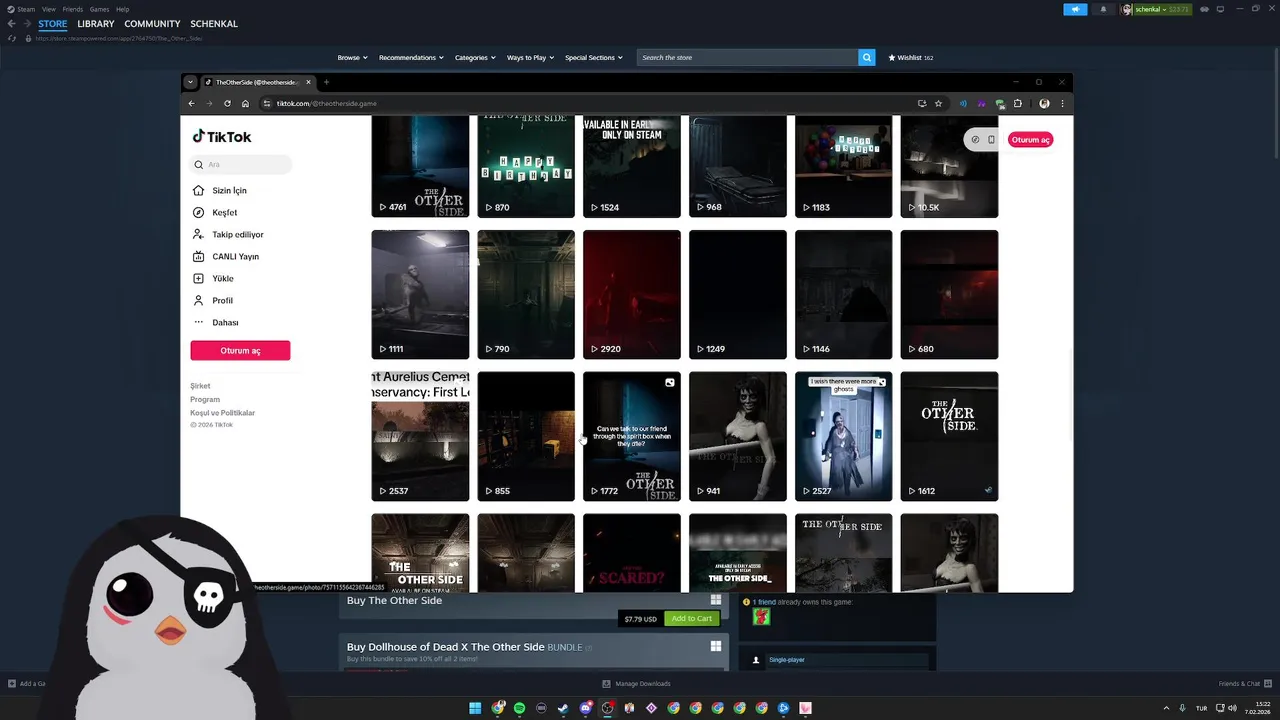Bookmark the TikTok page with star icon
This screenshot has height=720, width=1280.
pos(938,103)
